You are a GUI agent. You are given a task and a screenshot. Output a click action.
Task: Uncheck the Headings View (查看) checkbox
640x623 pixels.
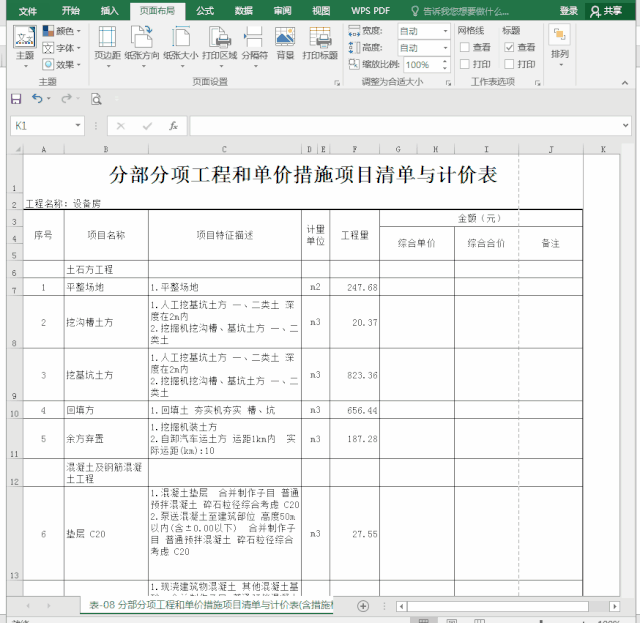[509, 47]
